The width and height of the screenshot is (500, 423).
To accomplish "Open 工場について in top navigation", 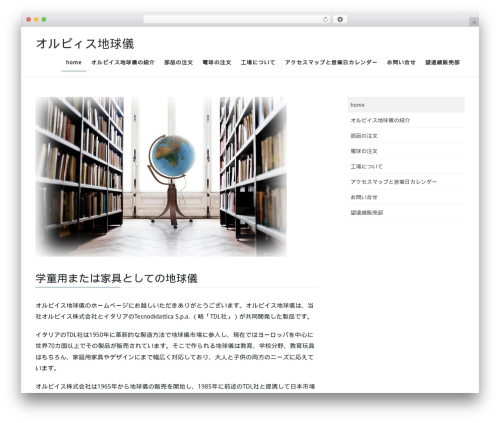I will coord(258,62).
